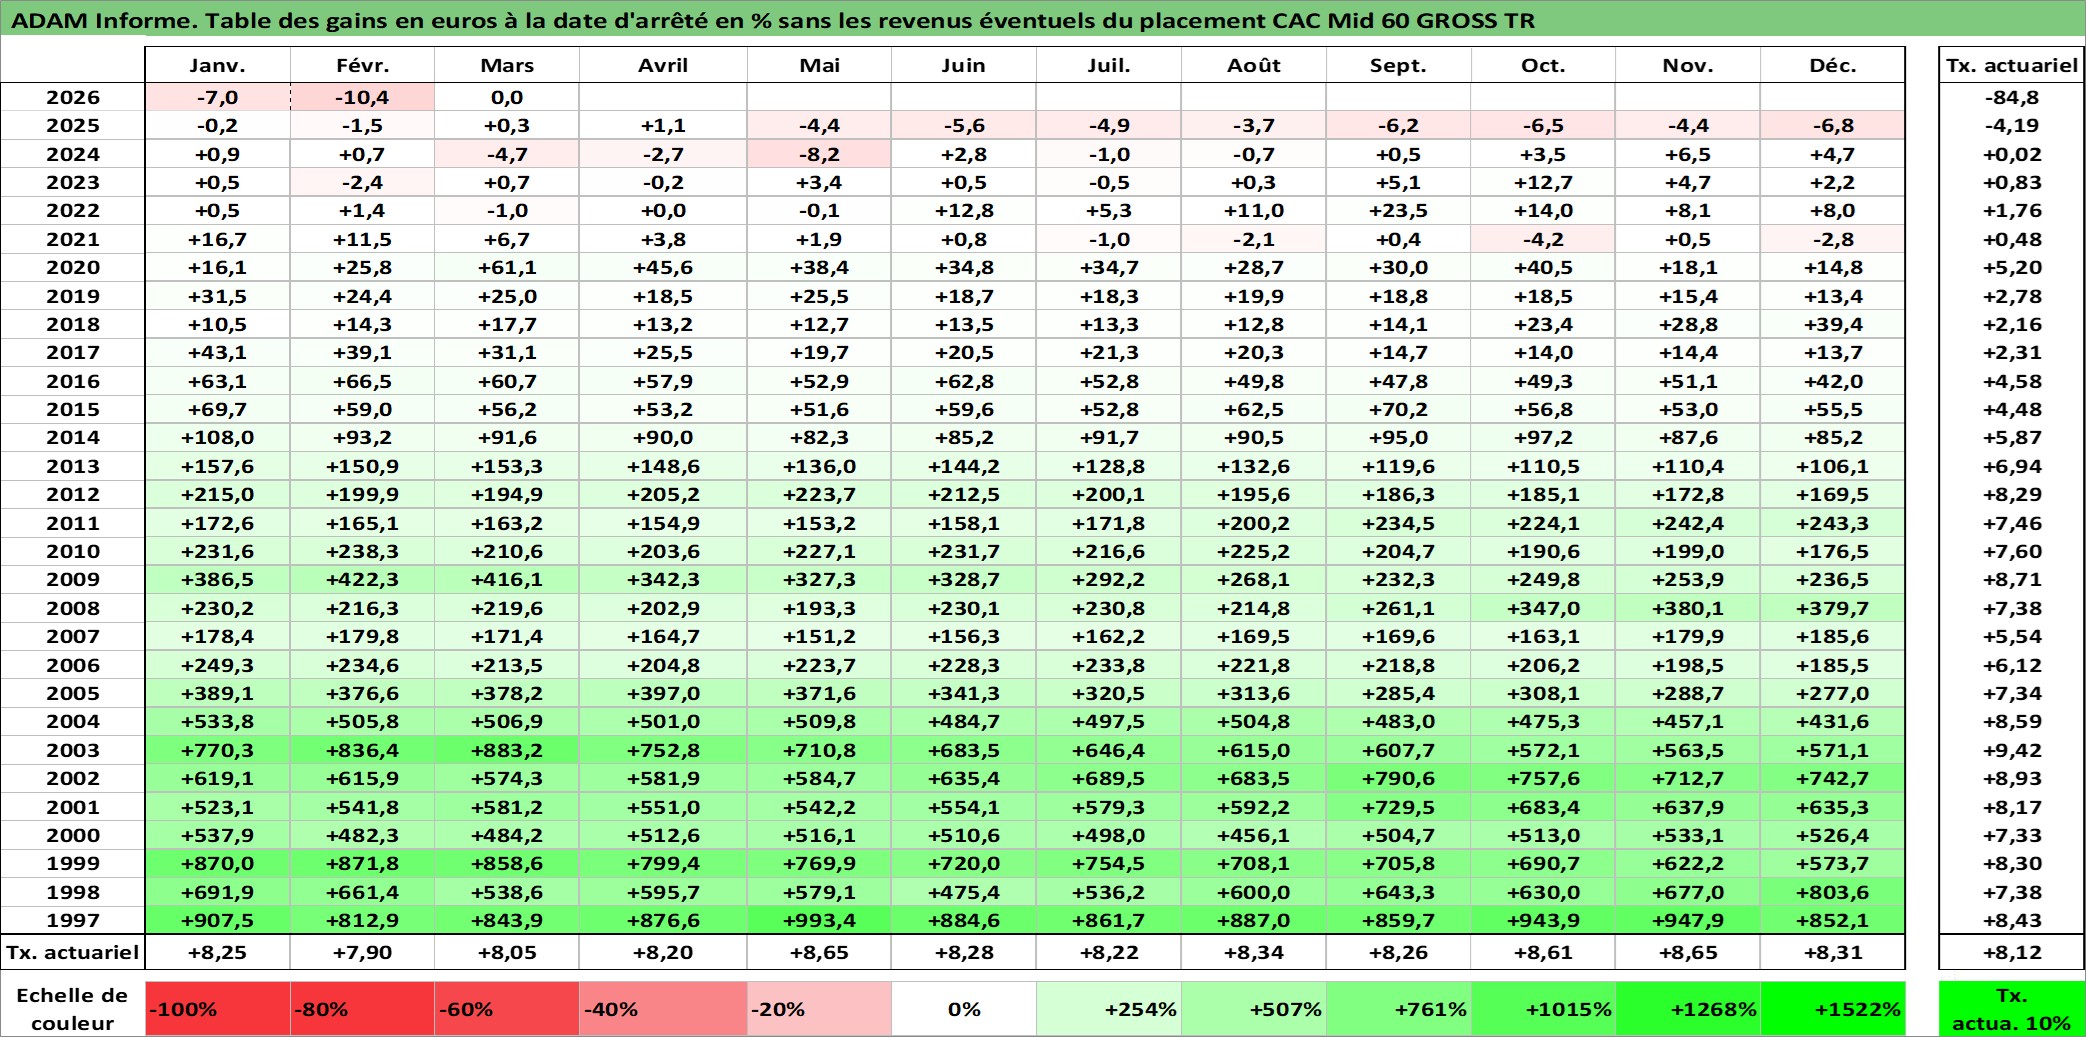Select the 2026 year row label
The width and height of the screenshot is (2086, 1037).
(x=73, y=97)
